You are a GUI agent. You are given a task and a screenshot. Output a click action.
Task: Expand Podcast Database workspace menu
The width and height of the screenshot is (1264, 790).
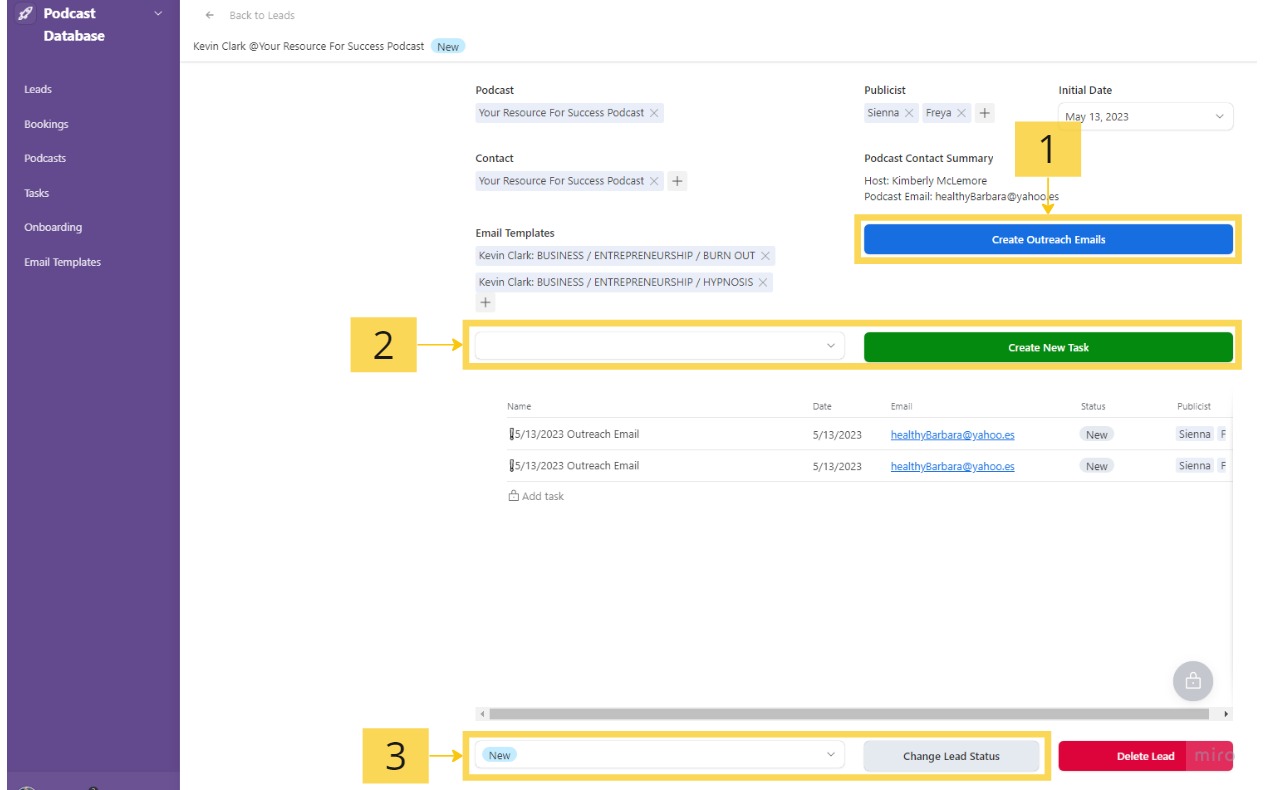pos(157,14)
